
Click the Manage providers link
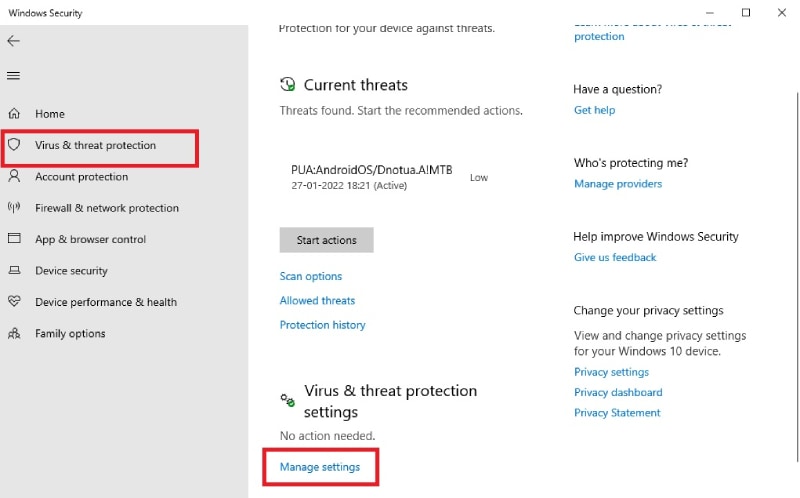(617, 184)
